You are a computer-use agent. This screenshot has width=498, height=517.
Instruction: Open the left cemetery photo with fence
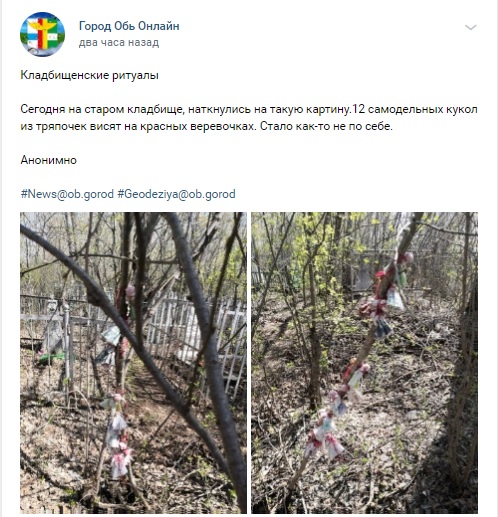click(133, 363)
